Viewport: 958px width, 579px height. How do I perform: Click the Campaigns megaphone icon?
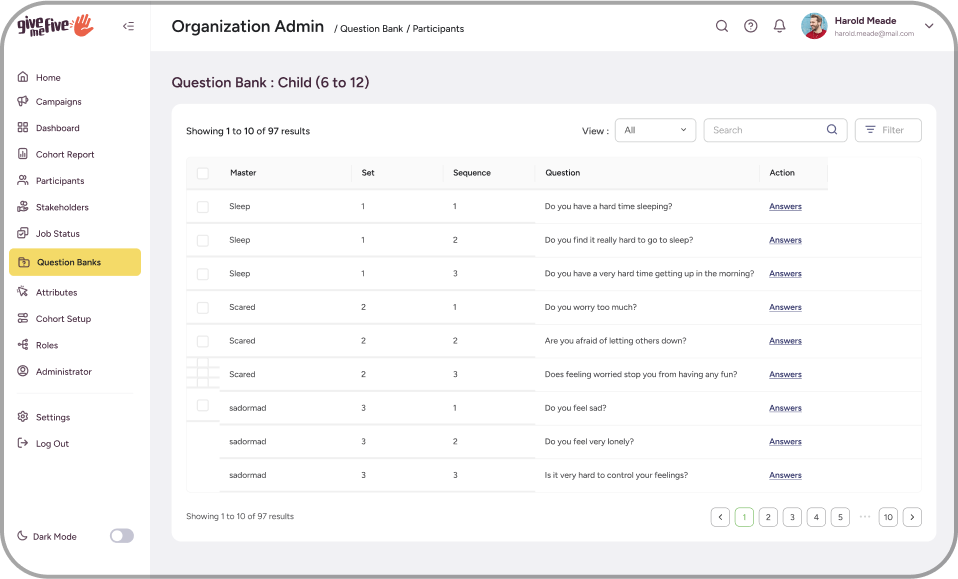point(23,101)
